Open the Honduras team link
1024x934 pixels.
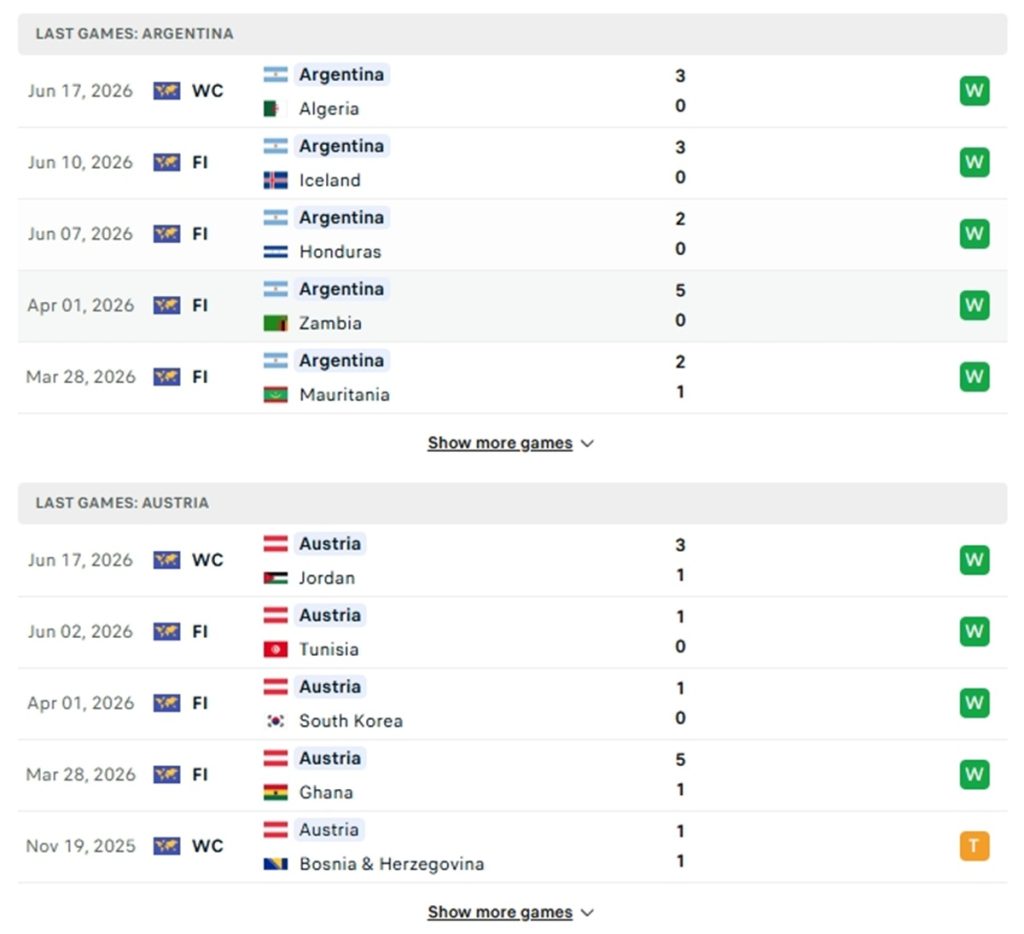(340, 251)
